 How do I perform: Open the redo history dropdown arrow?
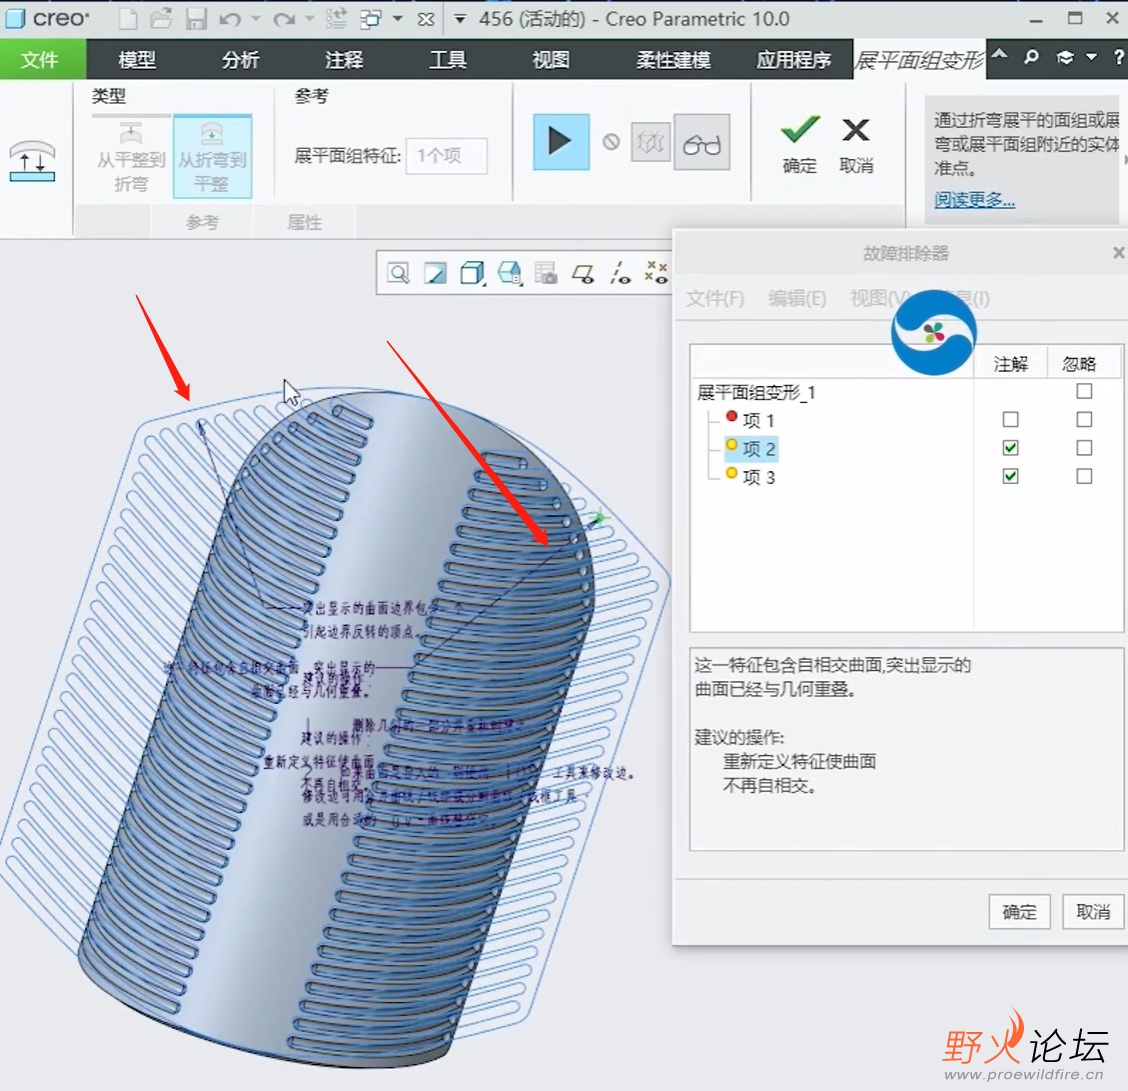pyautogui.click(x=309, y=19)
